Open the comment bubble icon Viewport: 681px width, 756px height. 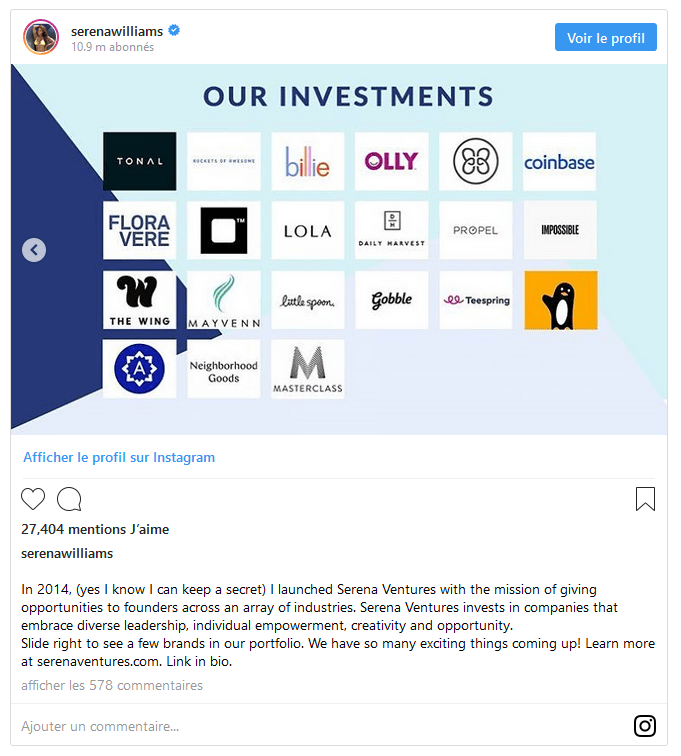[69, 499]
